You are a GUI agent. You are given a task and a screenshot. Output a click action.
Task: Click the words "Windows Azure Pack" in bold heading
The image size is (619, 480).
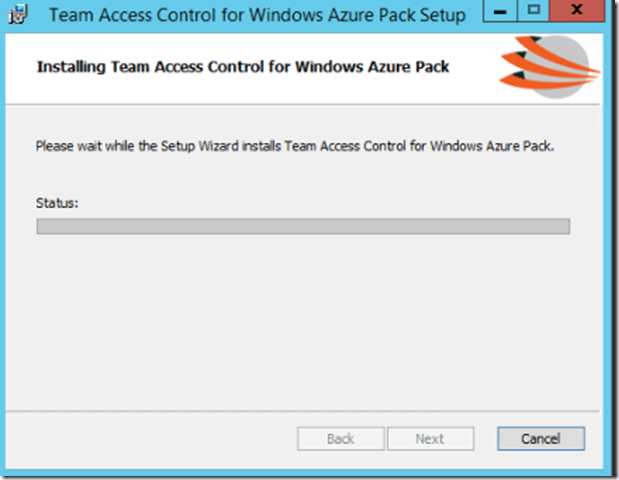point(378,68)
